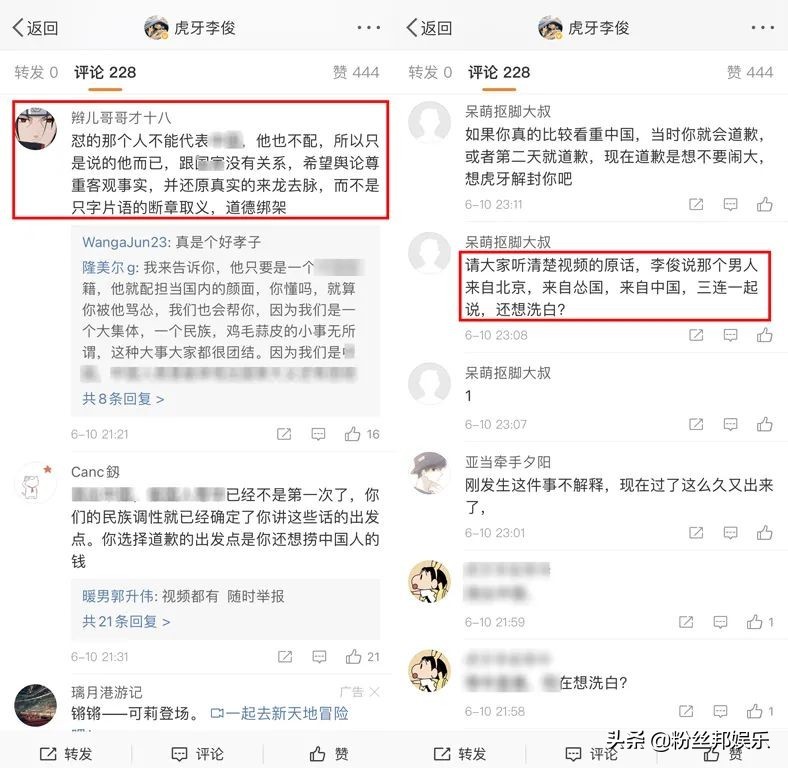
Task: Open left panel's three-dot more menu
Action: [368, 28]
